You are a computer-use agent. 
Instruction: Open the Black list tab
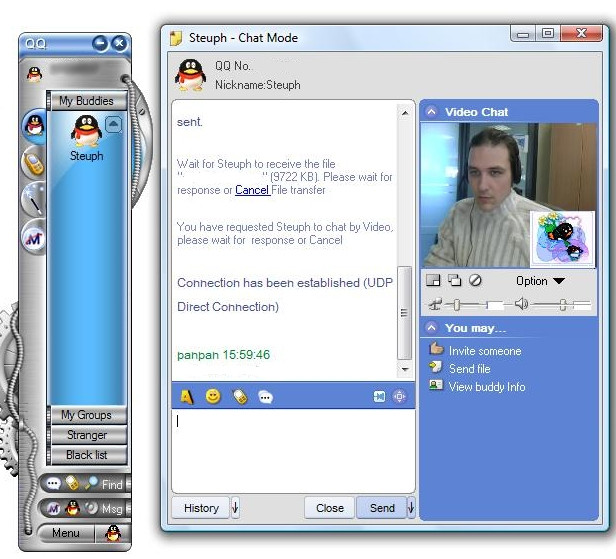click(x=87, y=455)
